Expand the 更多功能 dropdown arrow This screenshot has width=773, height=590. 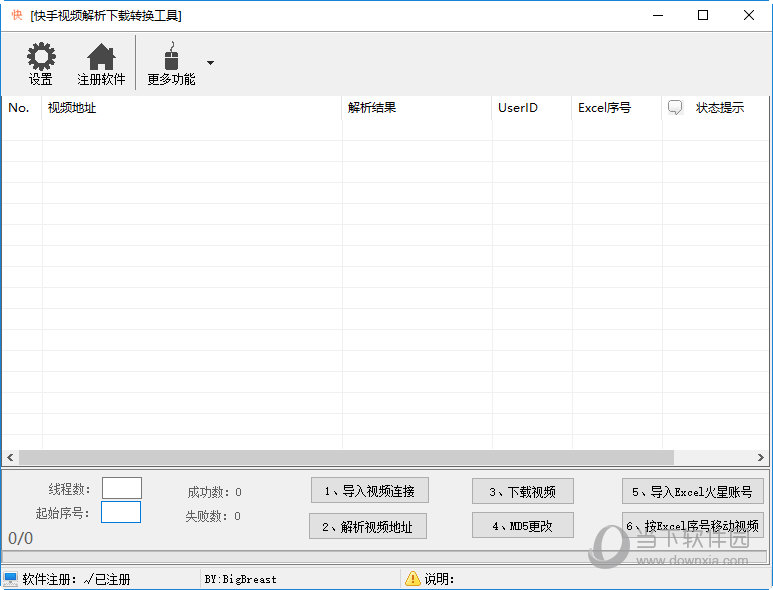tap(211, 63)
